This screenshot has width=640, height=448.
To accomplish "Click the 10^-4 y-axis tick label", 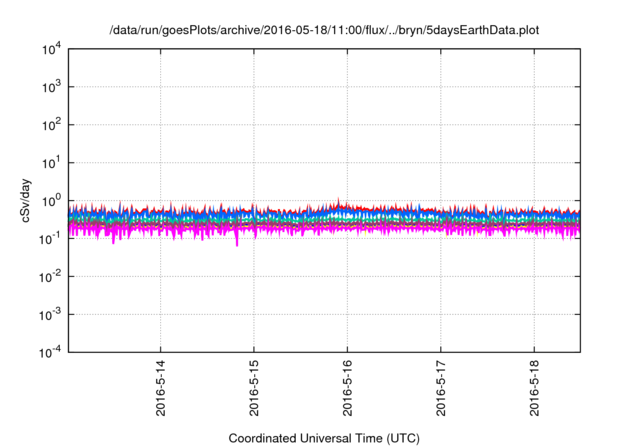I will 51,352.
